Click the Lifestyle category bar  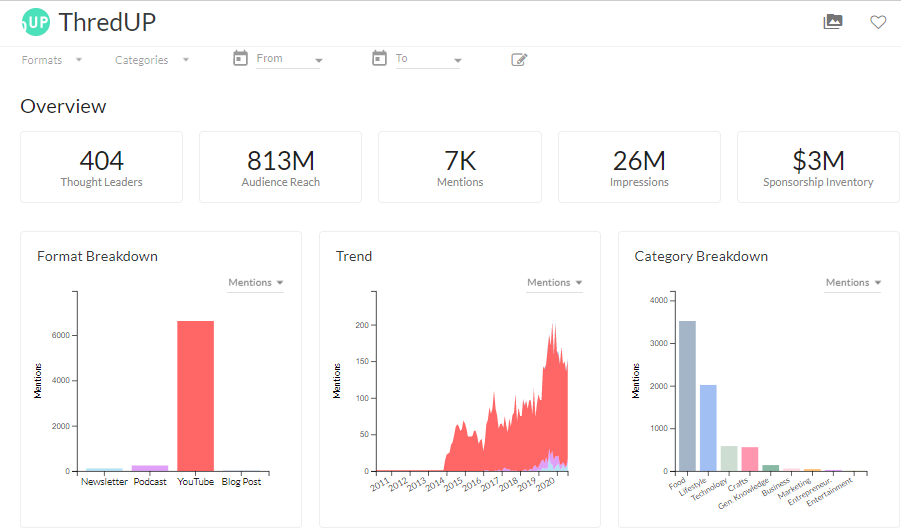[709, 428]
